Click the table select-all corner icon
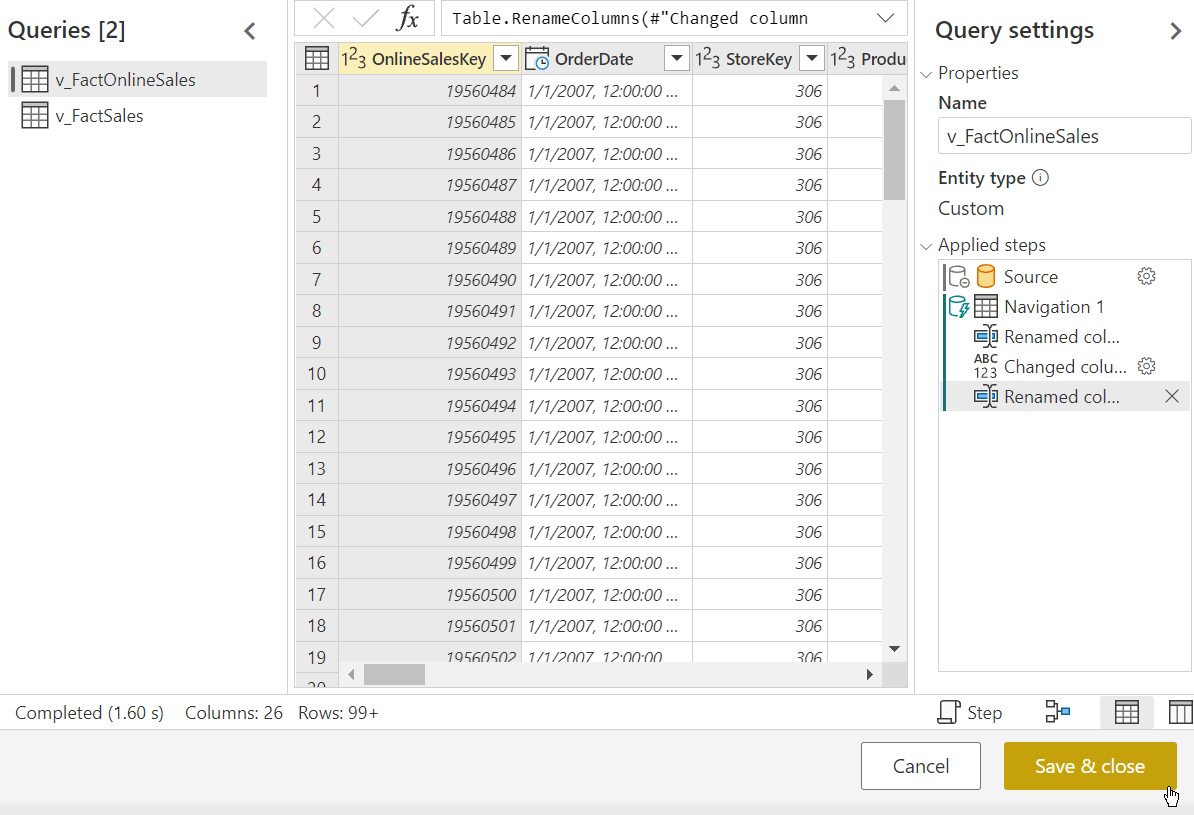 (x=317, y=59)
